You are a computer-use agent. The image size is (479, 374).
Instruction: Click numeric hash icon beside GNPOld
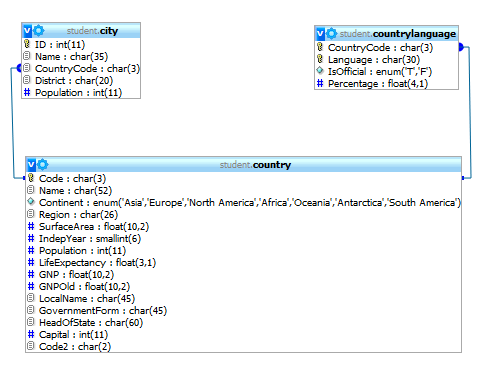point(31,286)
